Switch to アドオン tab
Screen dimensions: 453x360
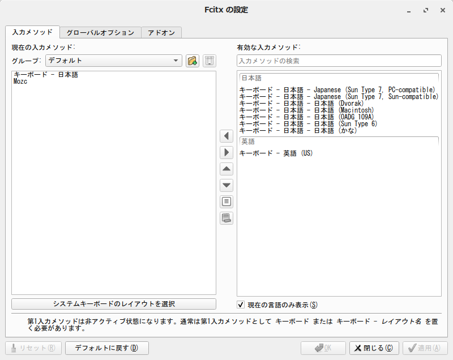[161, 33]
